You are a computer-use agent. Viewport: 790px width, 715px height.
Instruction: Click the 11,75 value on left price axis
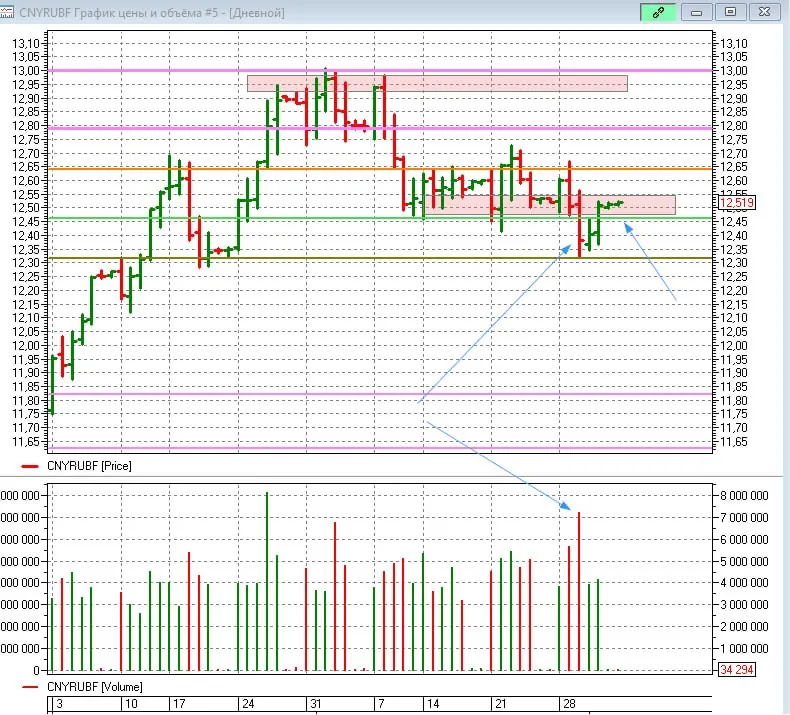click(26, 414)
